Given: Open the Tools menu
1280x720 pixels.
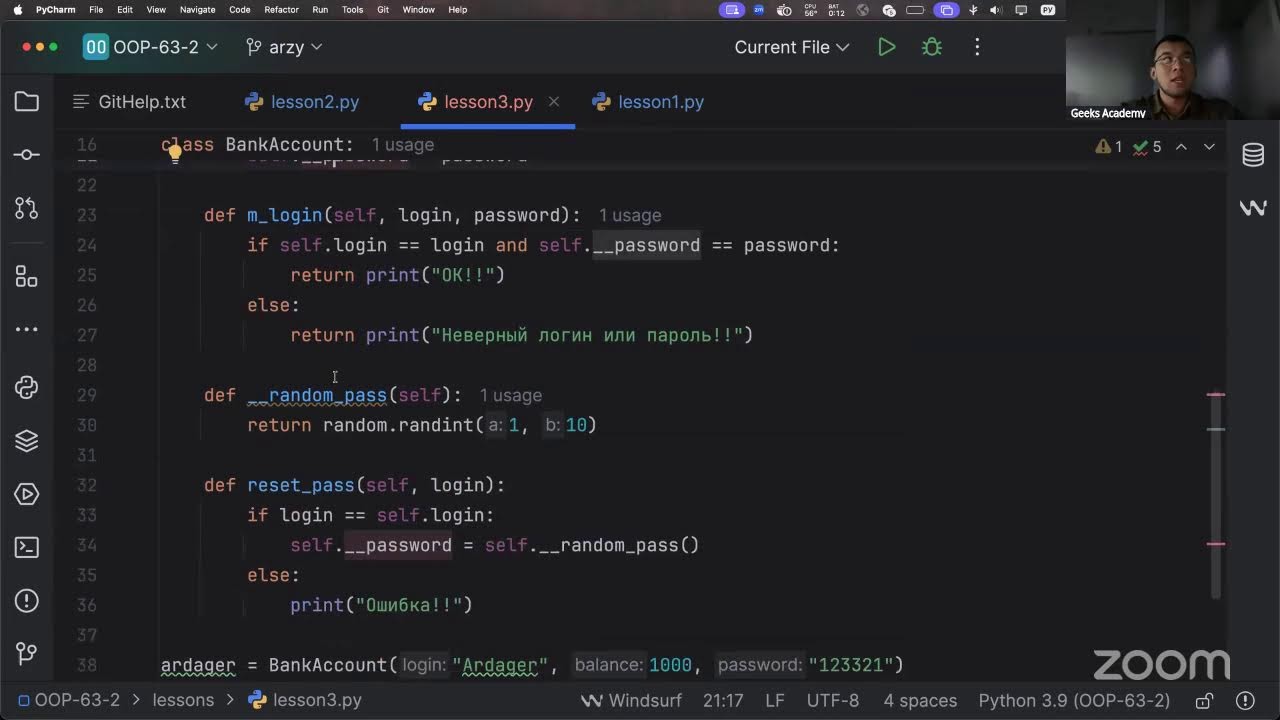Looking at the screenshot, I should tap(352, 10).
